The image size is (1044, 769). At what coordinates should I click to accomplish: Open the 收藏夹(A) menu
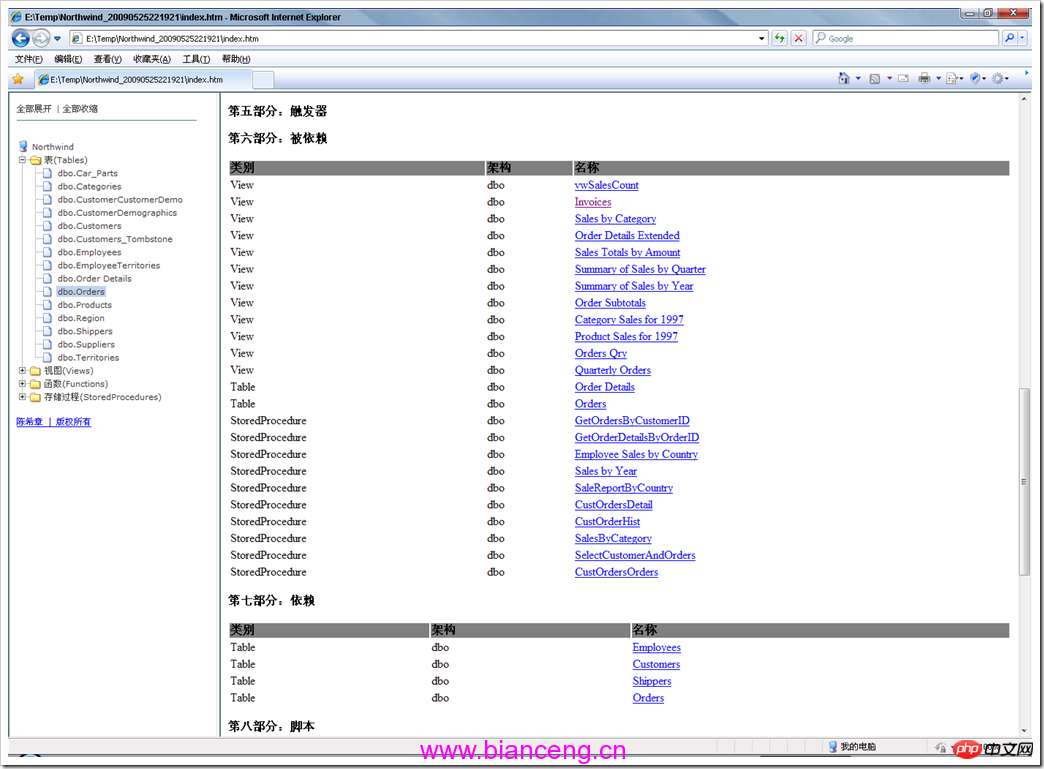point(152,59)
